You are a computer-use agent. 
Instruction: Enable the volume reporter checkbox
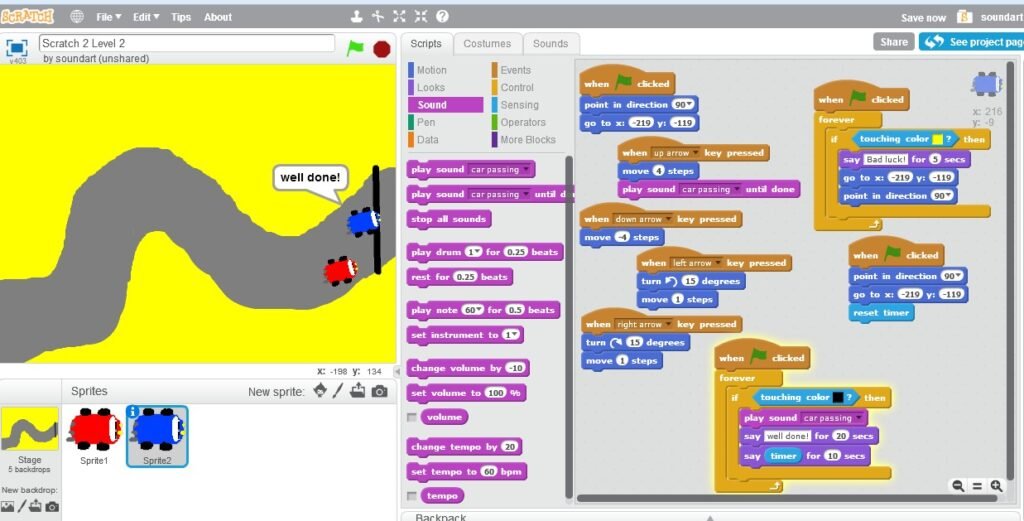tap(412, 417)
